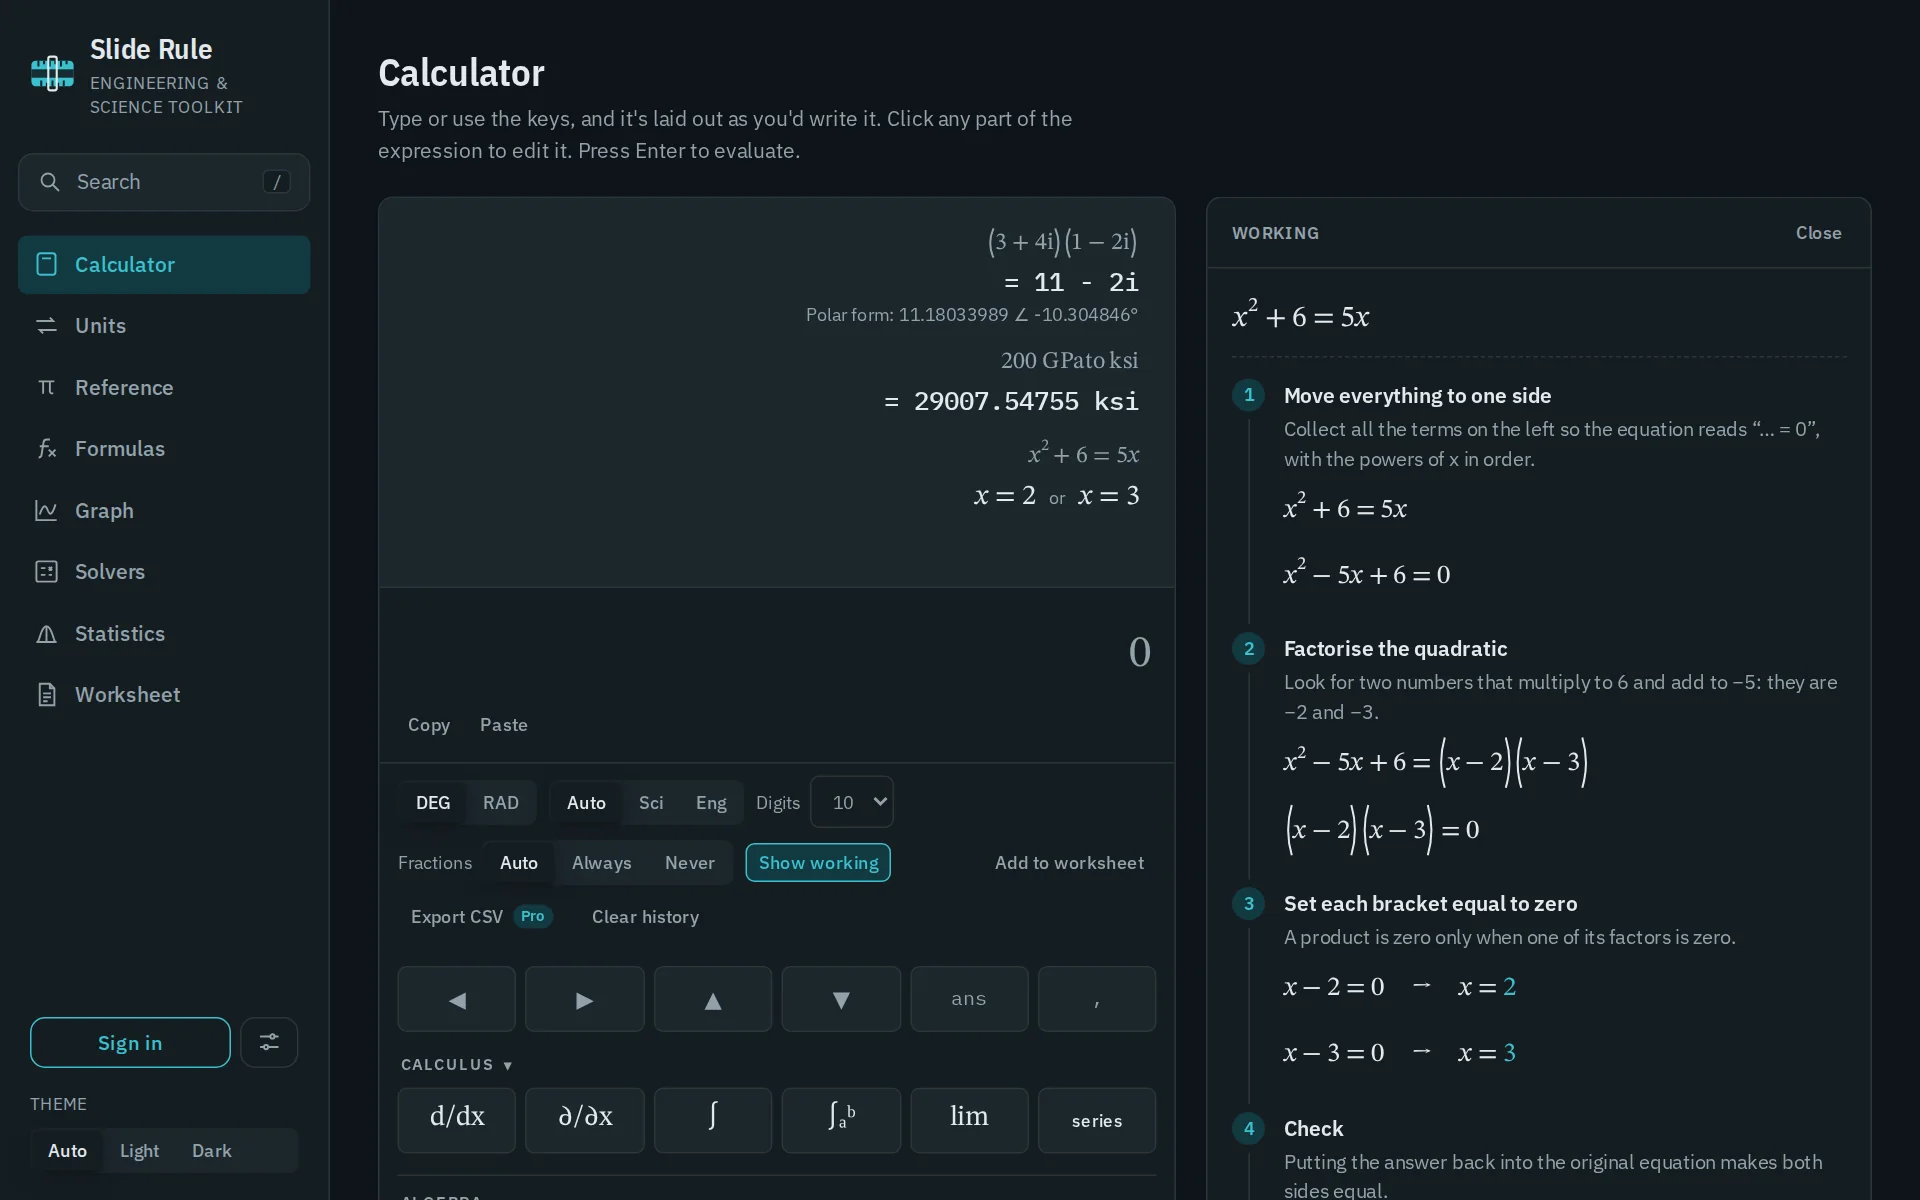Viewport: 1920px width, 1200px height.
Task: Toggle the Show working button
Action: click(x=818, y=862)
